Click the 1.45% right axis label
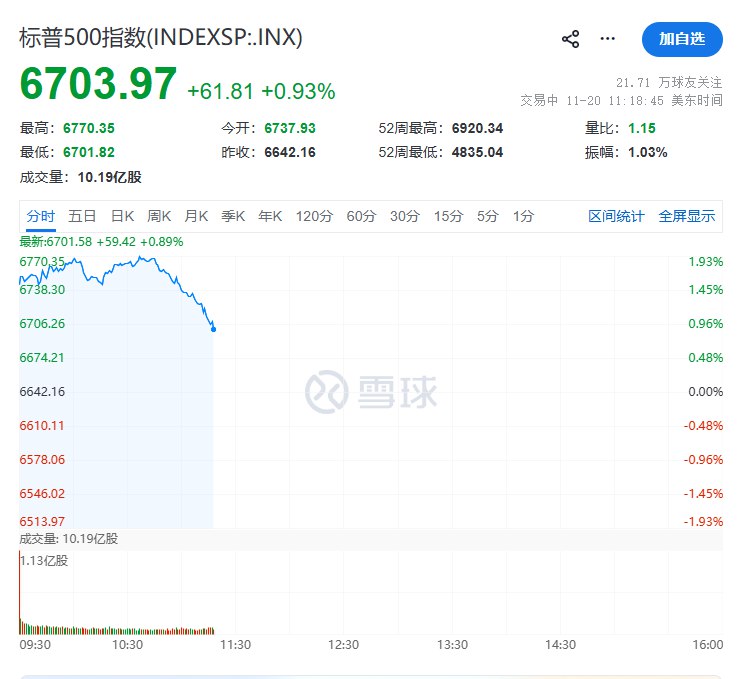The height and width of the screenshot is (679, 741). [706, 290]
